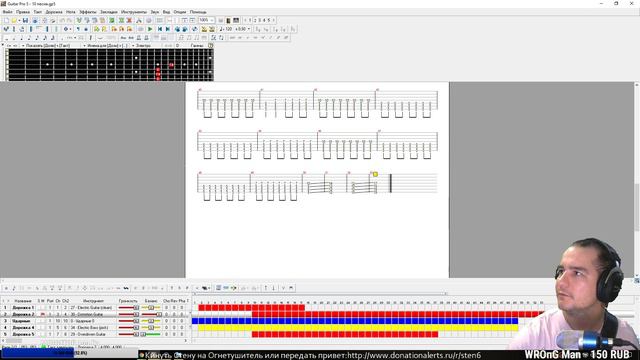This screenshot has height=360, width=640.
Task: Select track Дорожка 4 by name
Action: (x=23, y=327)
